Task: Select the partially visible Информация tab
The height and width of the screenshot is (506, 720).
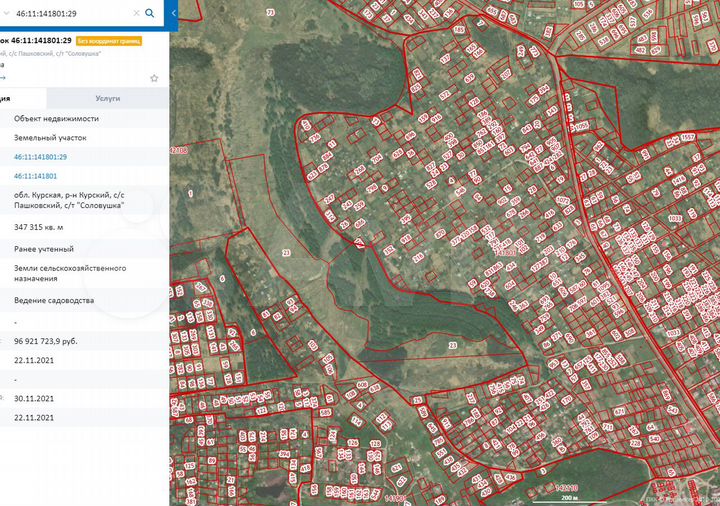Action: [x=23, y=98]
